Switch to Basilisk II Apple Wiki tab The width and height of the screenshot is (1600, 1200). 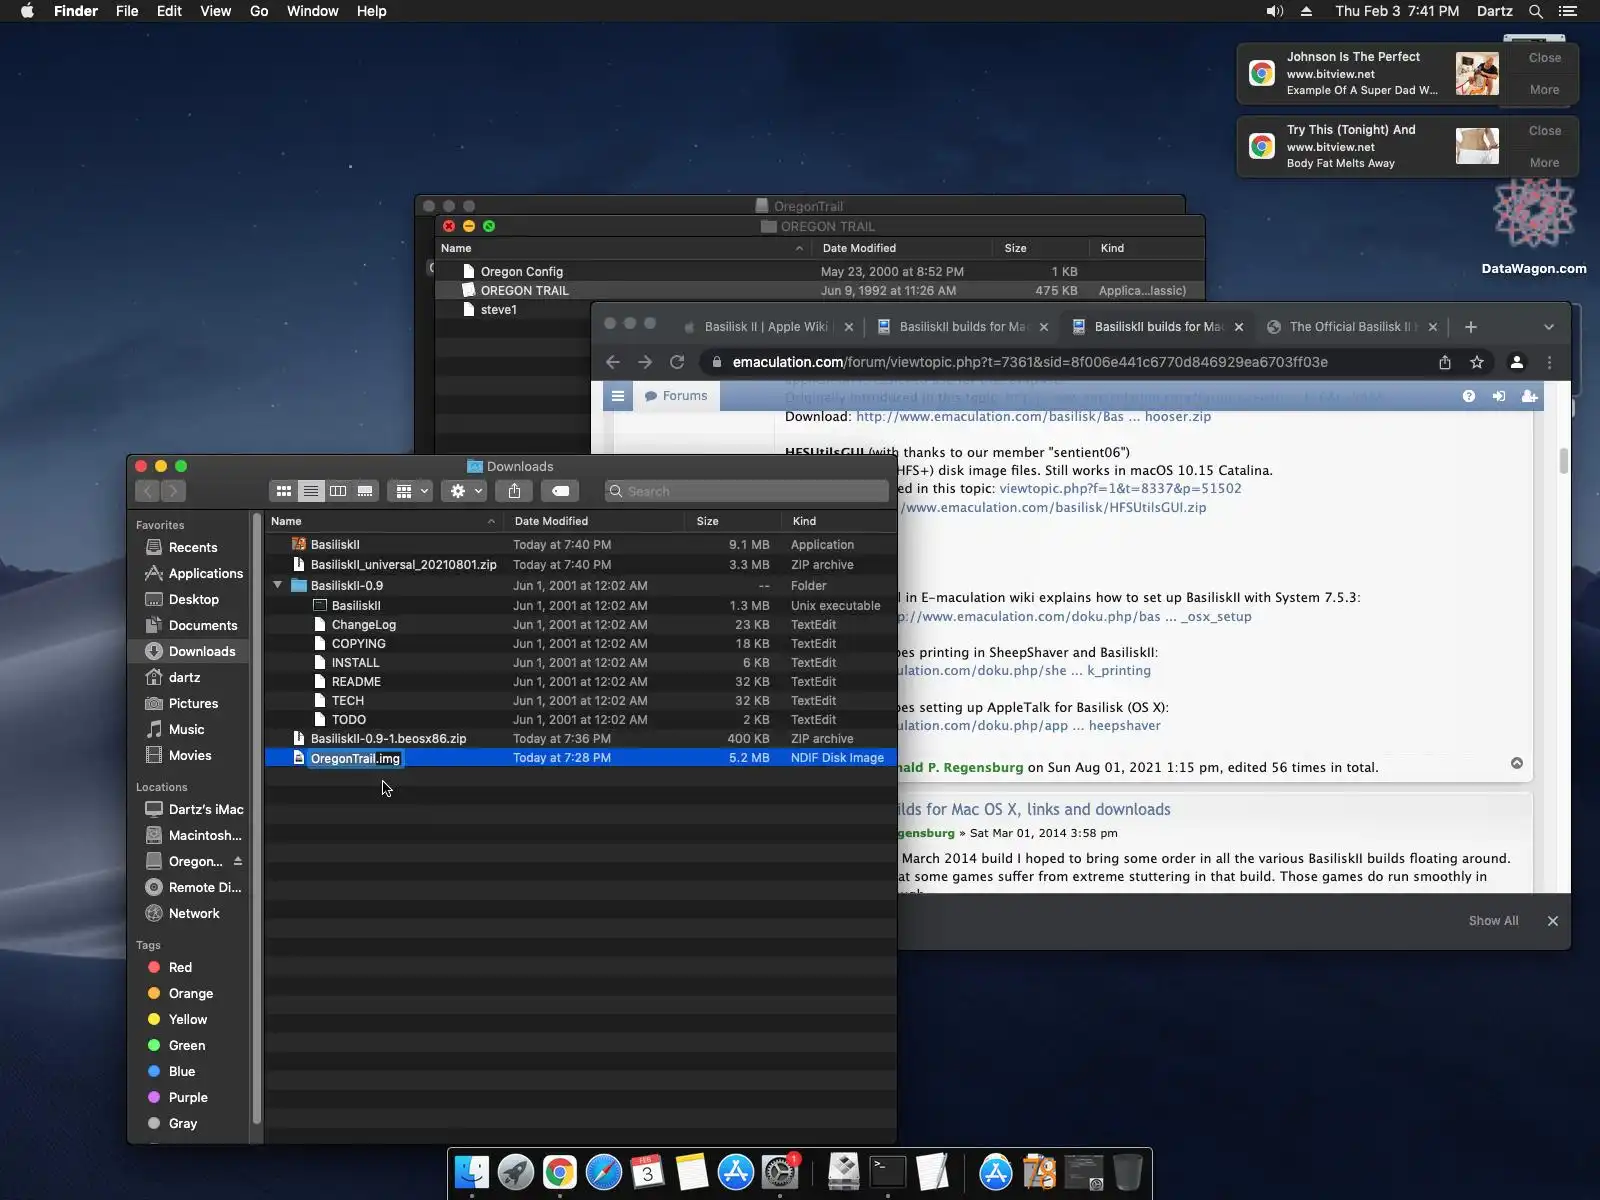pos(766,327)
